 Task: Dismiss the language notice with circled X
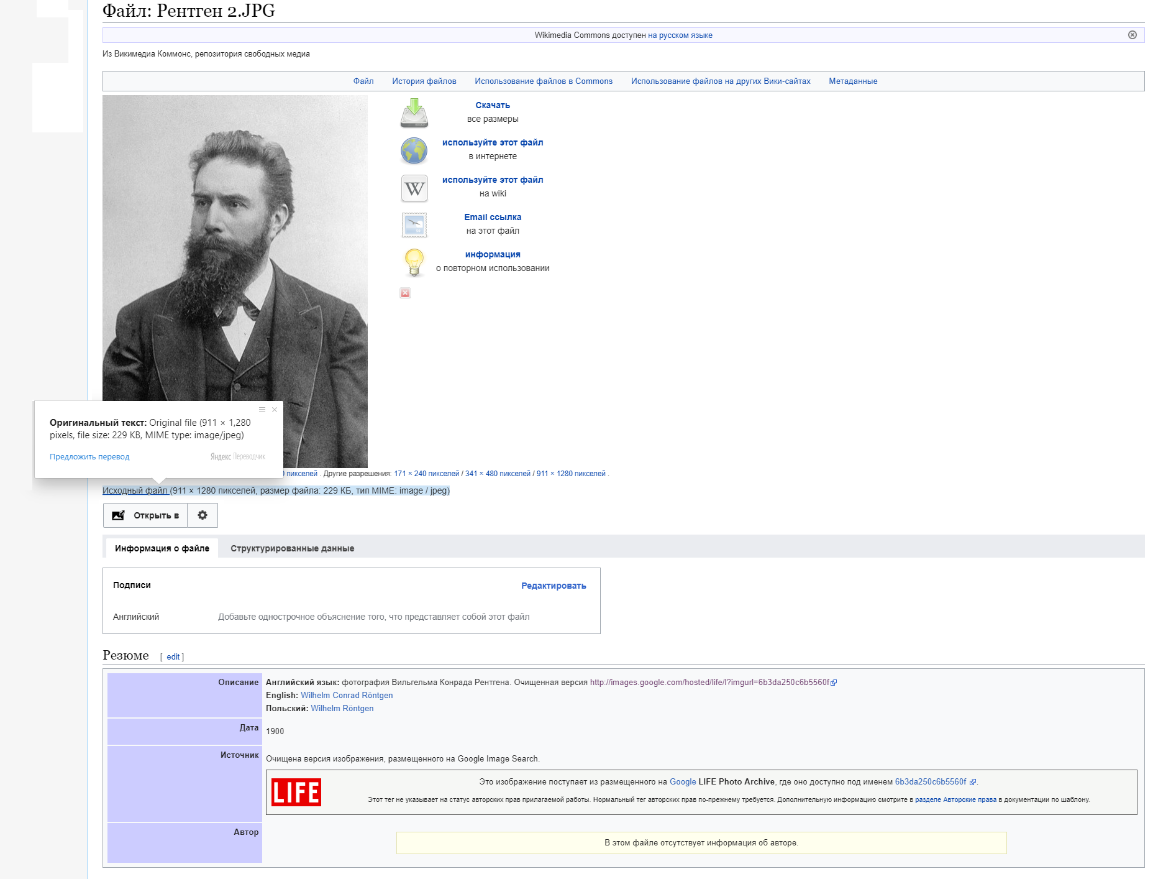[x=1132, y=35]
